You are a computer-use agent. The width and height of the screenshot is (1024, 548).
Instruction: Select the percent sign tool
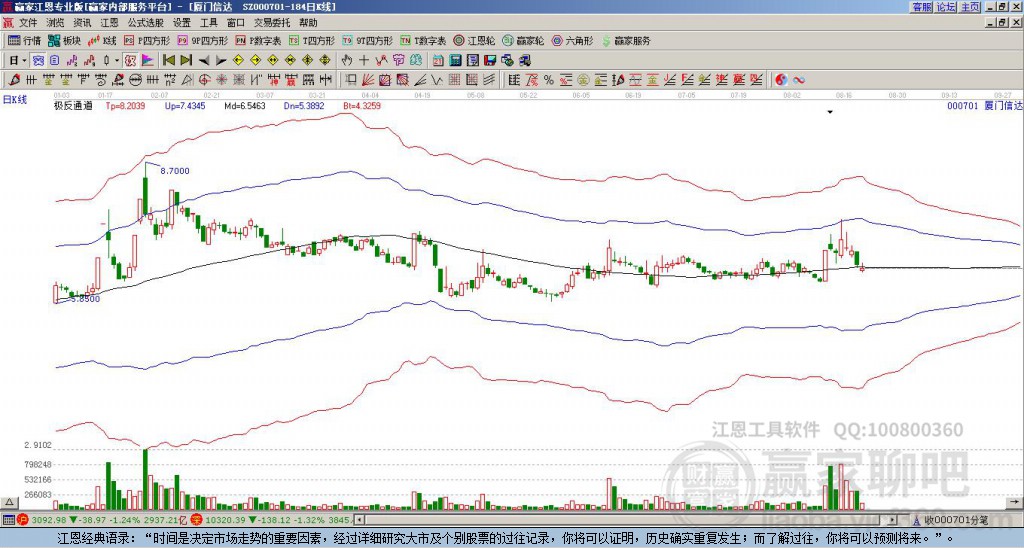(549, 80)
